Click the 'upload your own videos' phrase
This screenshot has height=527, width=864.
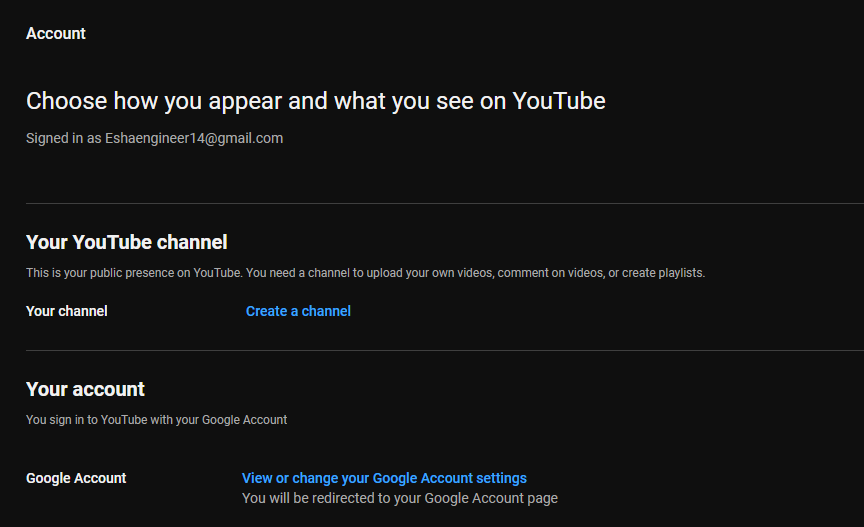tap(430, 273)
